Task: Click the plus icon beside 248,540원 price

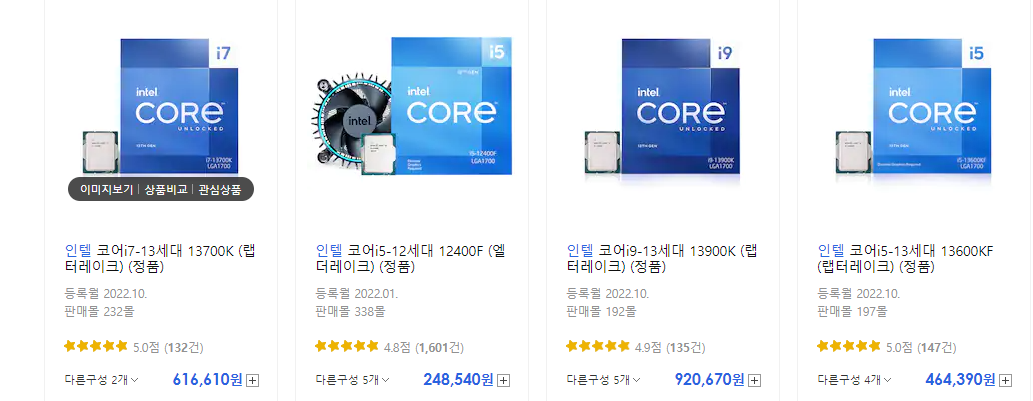Action: (x=504, y=381)
